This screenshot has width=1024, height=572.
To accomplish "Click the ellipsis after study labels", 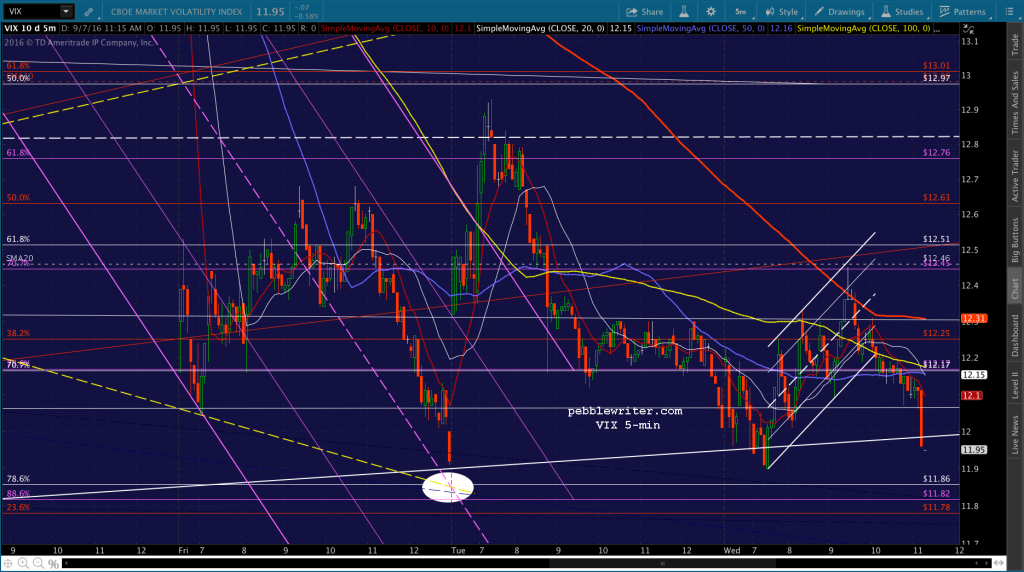I will point(938,29).
